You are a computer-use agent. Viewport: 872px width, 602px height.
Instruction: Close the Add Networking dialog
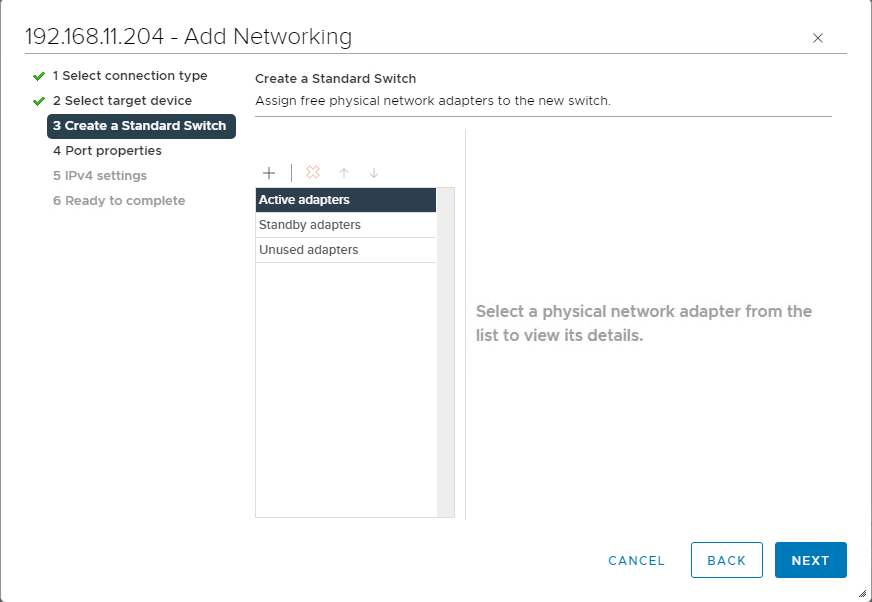[818, 38]
